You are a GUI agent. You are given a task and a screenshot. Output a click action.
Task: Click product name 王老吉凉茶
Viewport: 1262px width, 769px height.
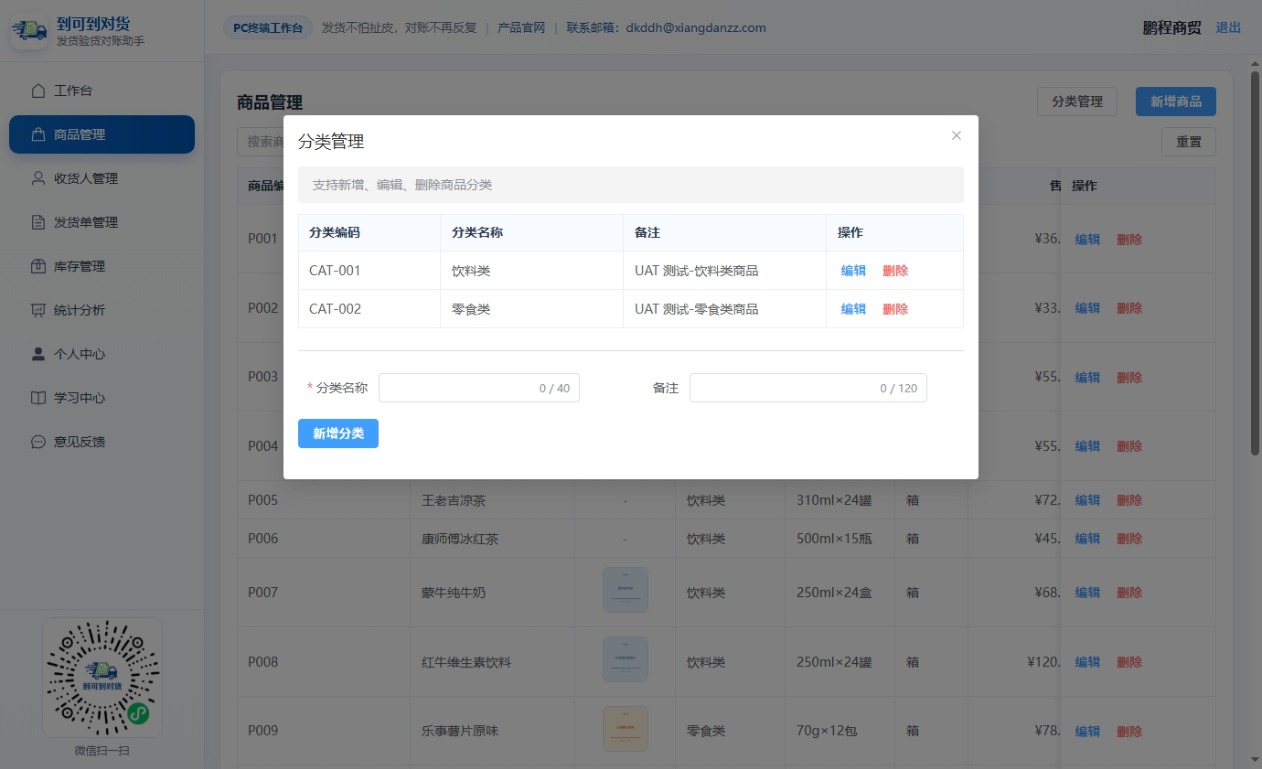coord(454,501)
